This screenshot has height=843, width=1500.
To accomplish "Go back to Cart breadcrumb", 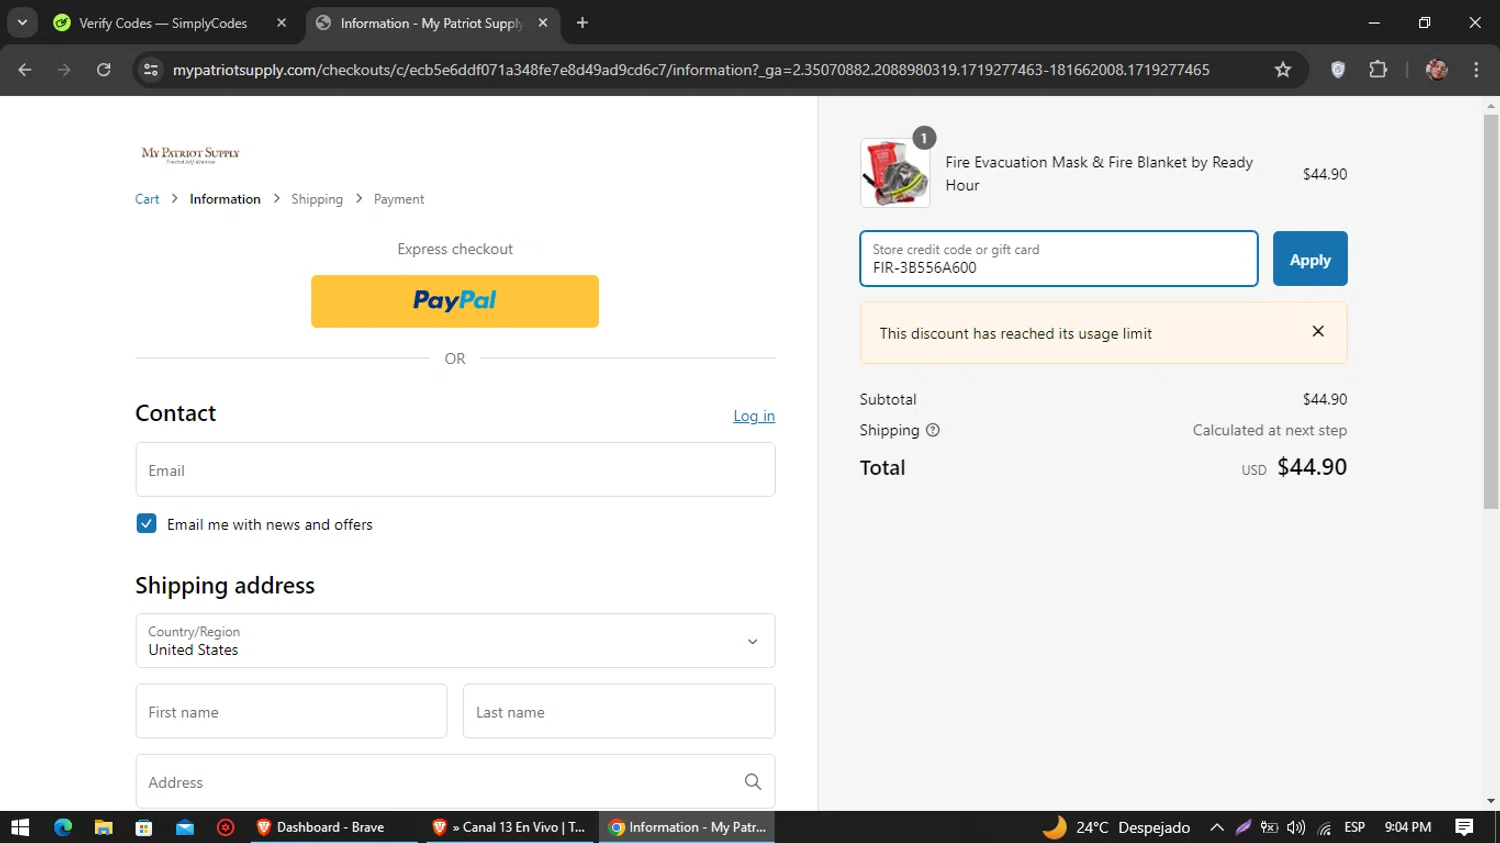I will [x=147, y=199].
